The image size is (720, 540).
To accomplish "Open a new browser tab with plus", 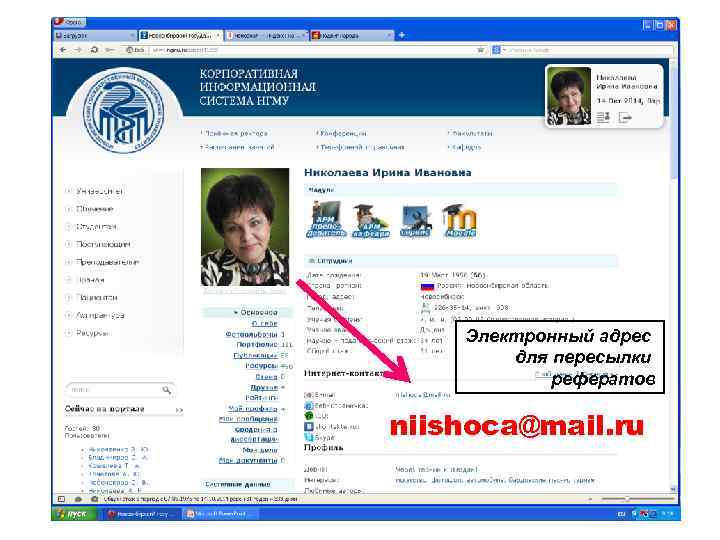I will (401, 35).
